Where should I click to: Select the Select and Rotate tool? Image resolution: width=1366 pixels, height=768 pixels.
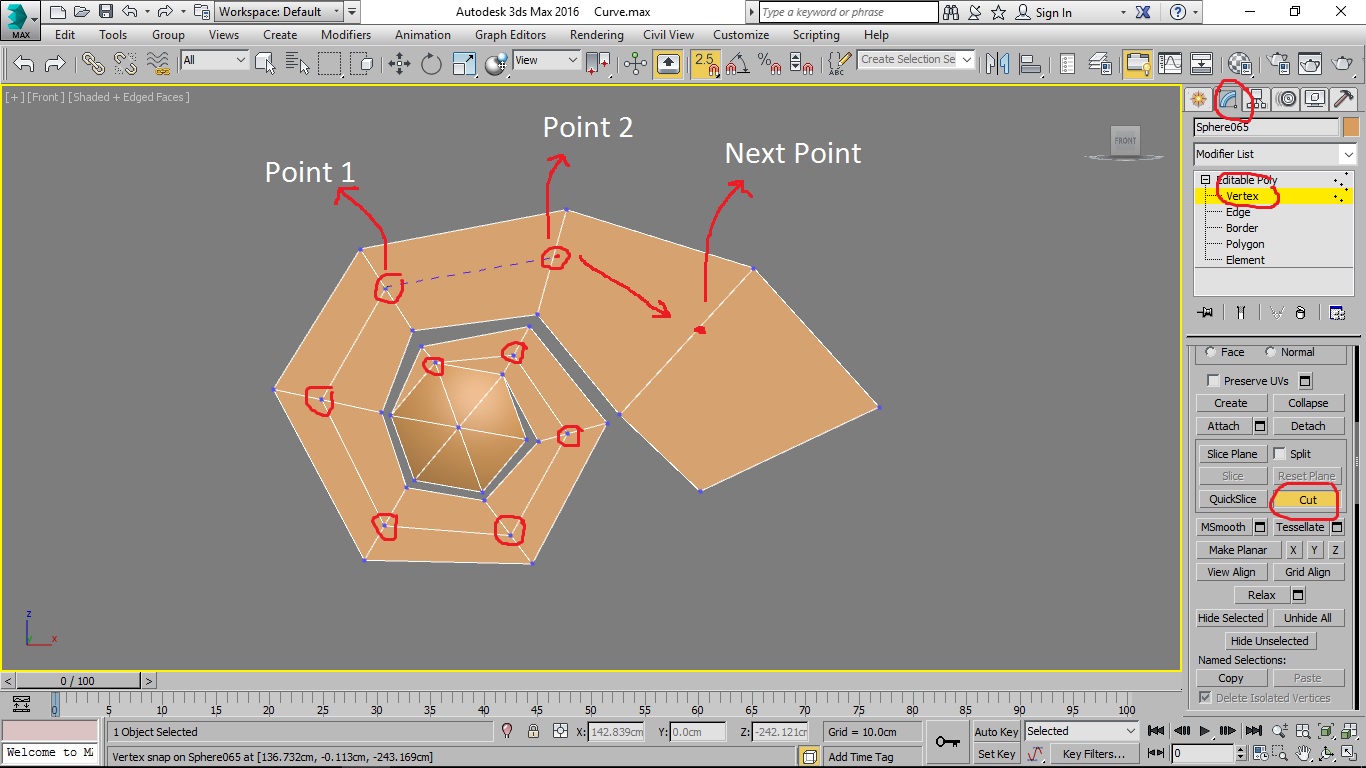click(431, 62)
